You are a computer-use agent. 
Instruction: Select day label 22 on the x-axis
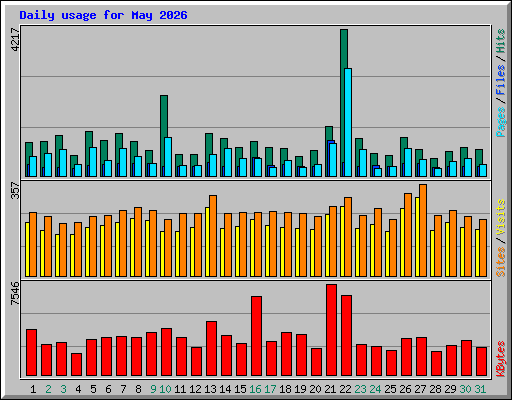tap(345, 389)
